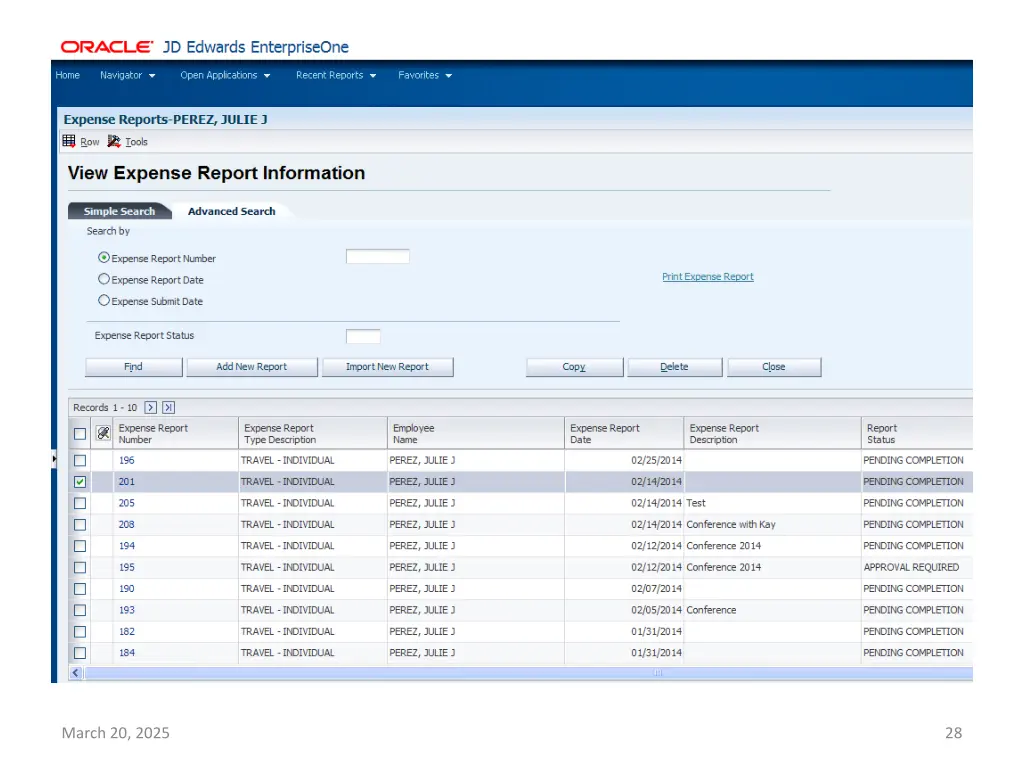Click the Delete button
The height and width of the screenshot is (768, 1024).
[x=675, y=367]
